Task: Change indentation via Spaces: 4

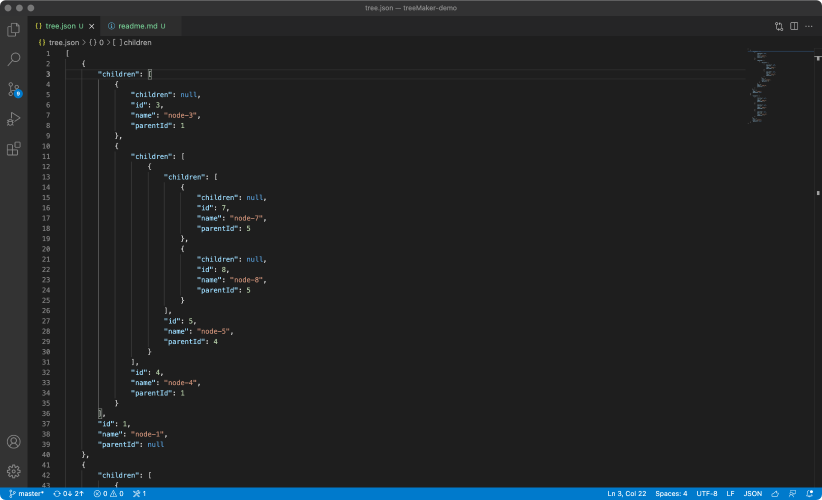Action: 671,493
